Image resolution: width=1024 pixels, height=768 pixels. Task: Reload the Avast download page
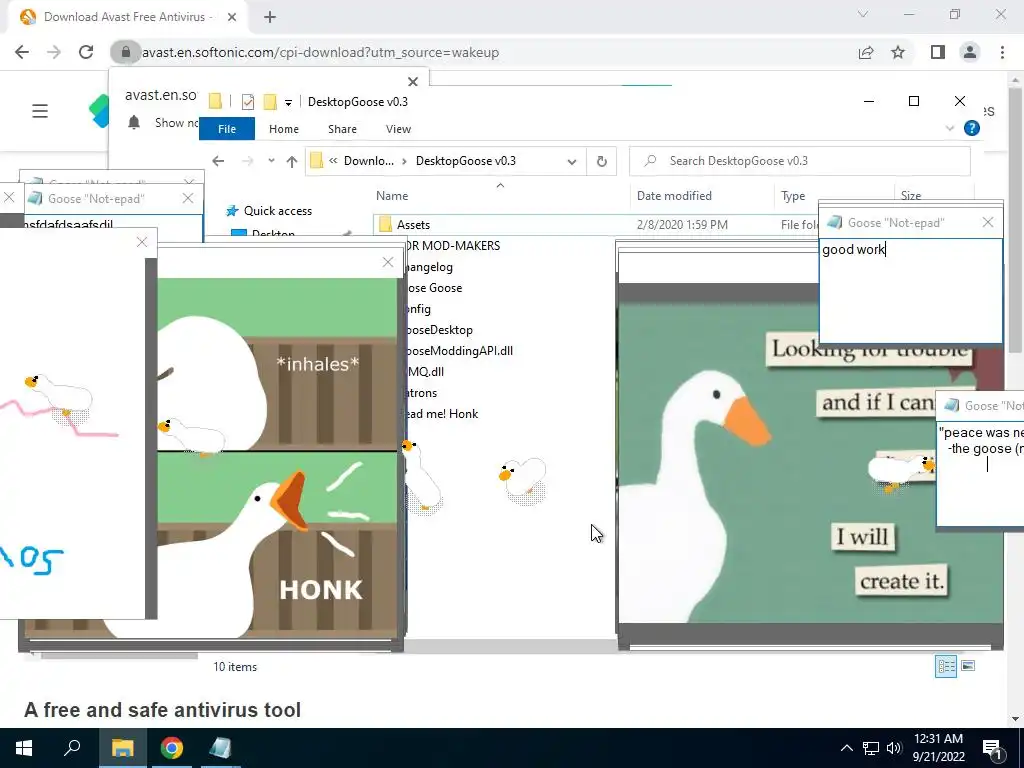coord(86,52)
